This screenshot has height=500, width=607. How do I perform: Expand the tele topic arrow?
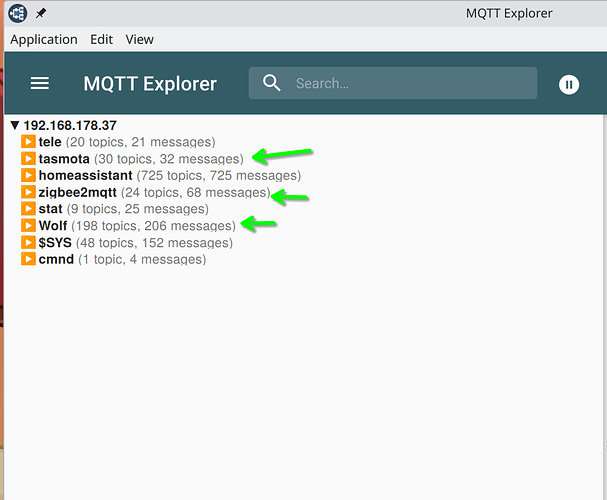(28, 142)
